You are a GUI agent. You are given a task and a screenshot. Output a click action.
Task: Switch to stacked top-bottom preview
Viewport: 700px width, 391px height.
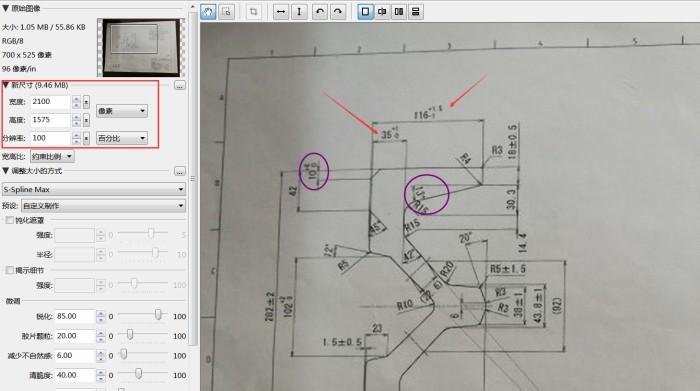click(x=416, y=12)
